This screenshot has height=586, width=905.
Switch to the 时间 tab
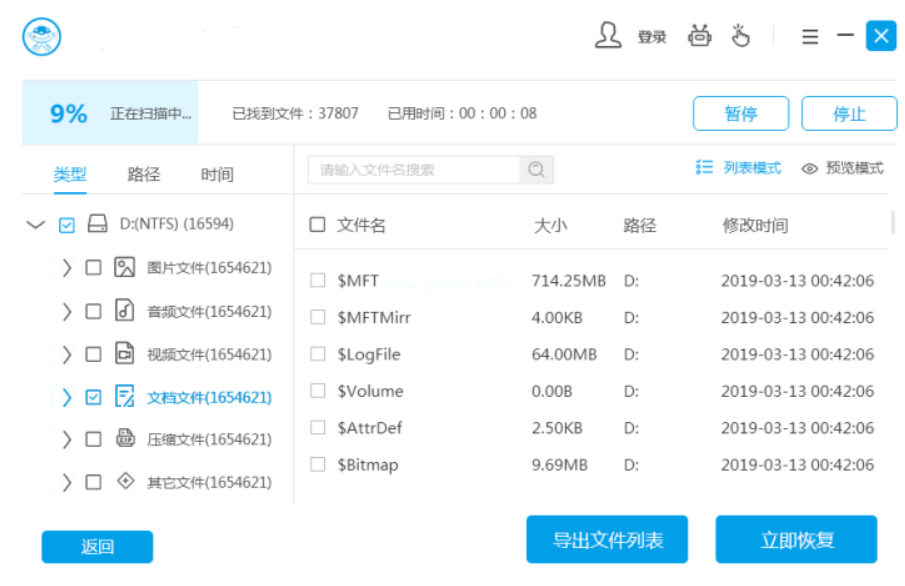tap(217, 174)
